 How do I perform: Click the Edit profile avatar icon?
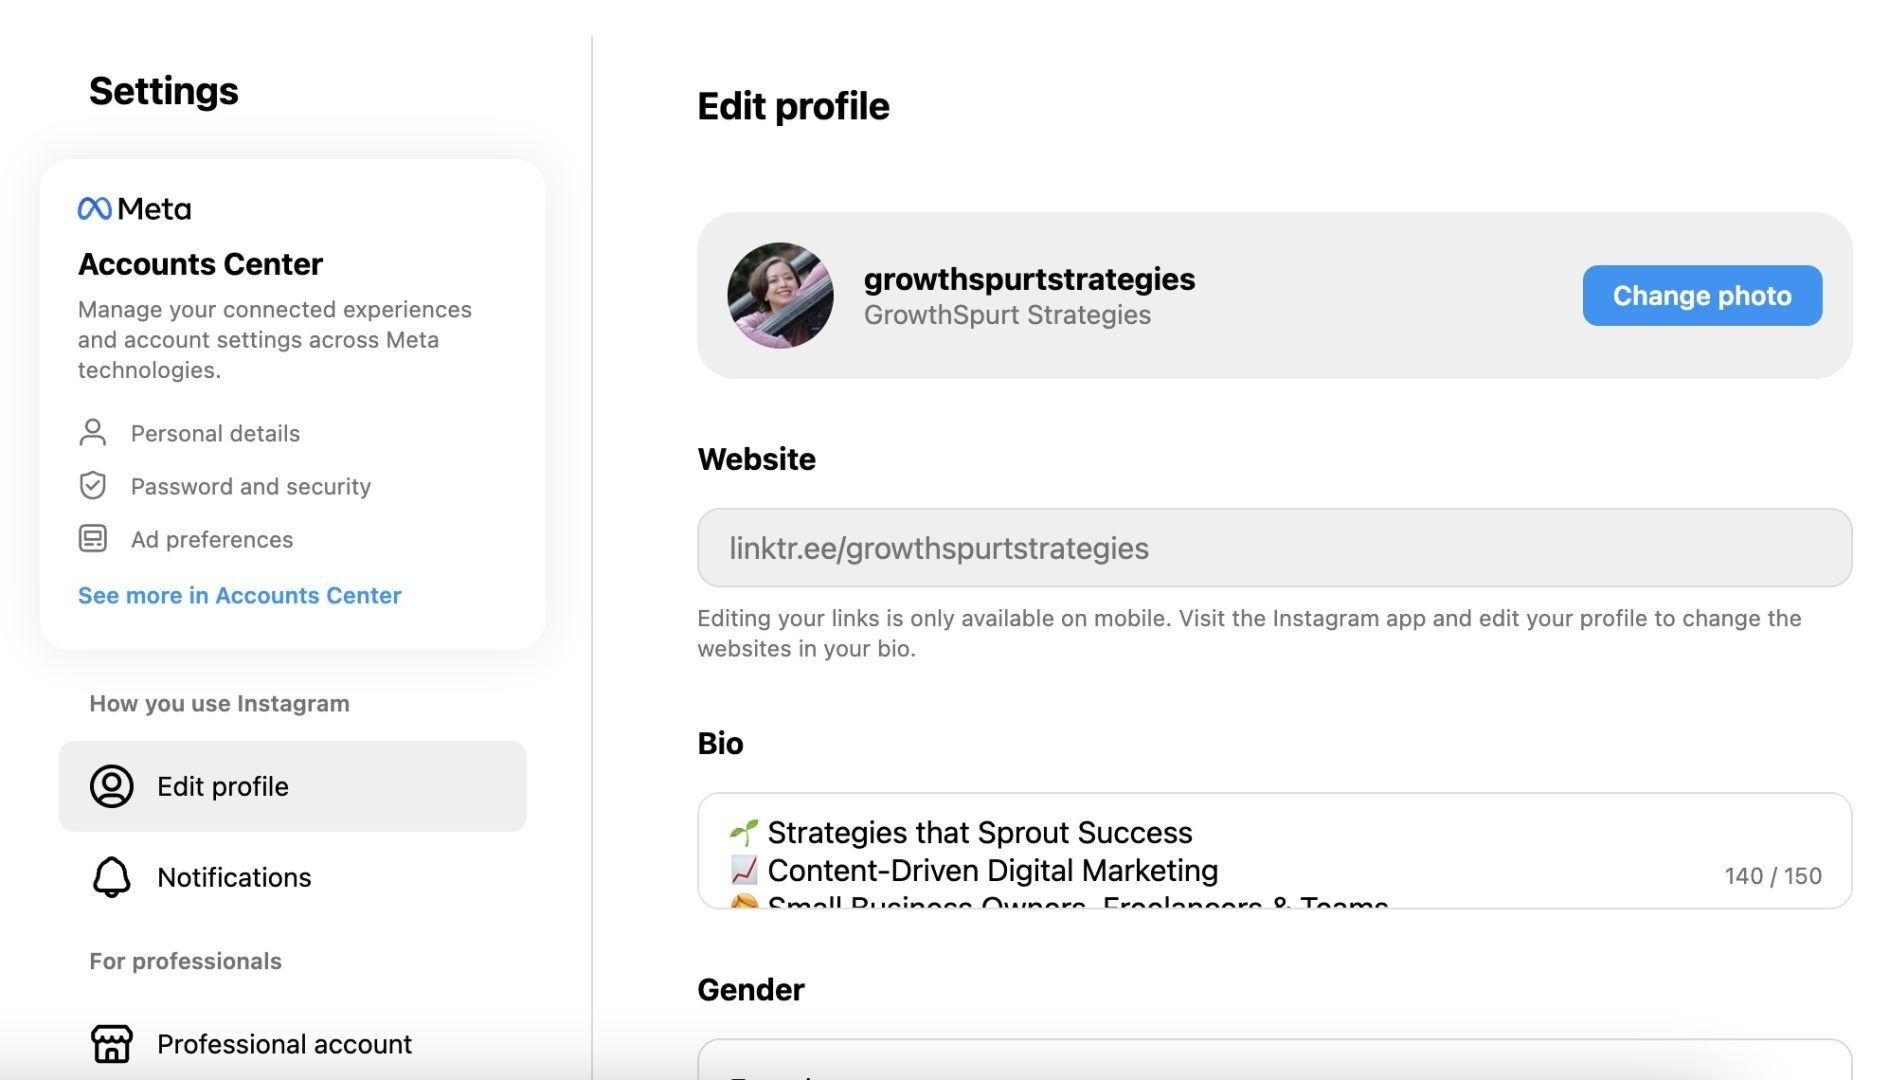click(x=111, y=786)
